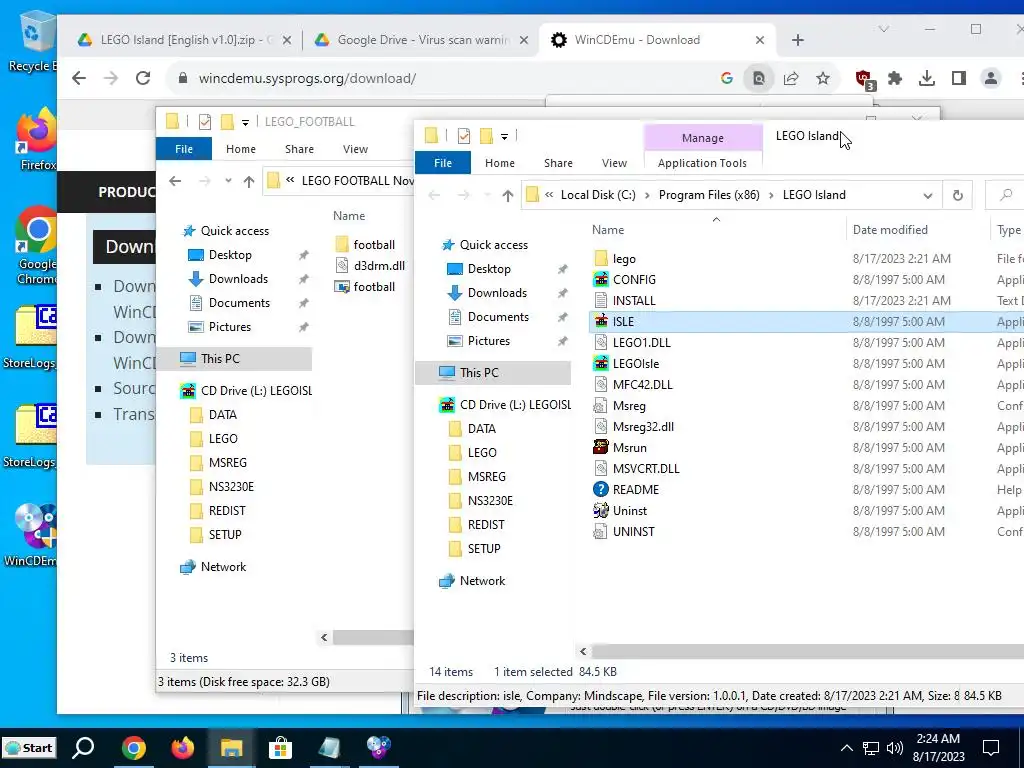Image resolution: width=1024 pixels, height=768 pixels.
Task: Click the Google translate G icon in the address bar
Action: tap(727, 78)
